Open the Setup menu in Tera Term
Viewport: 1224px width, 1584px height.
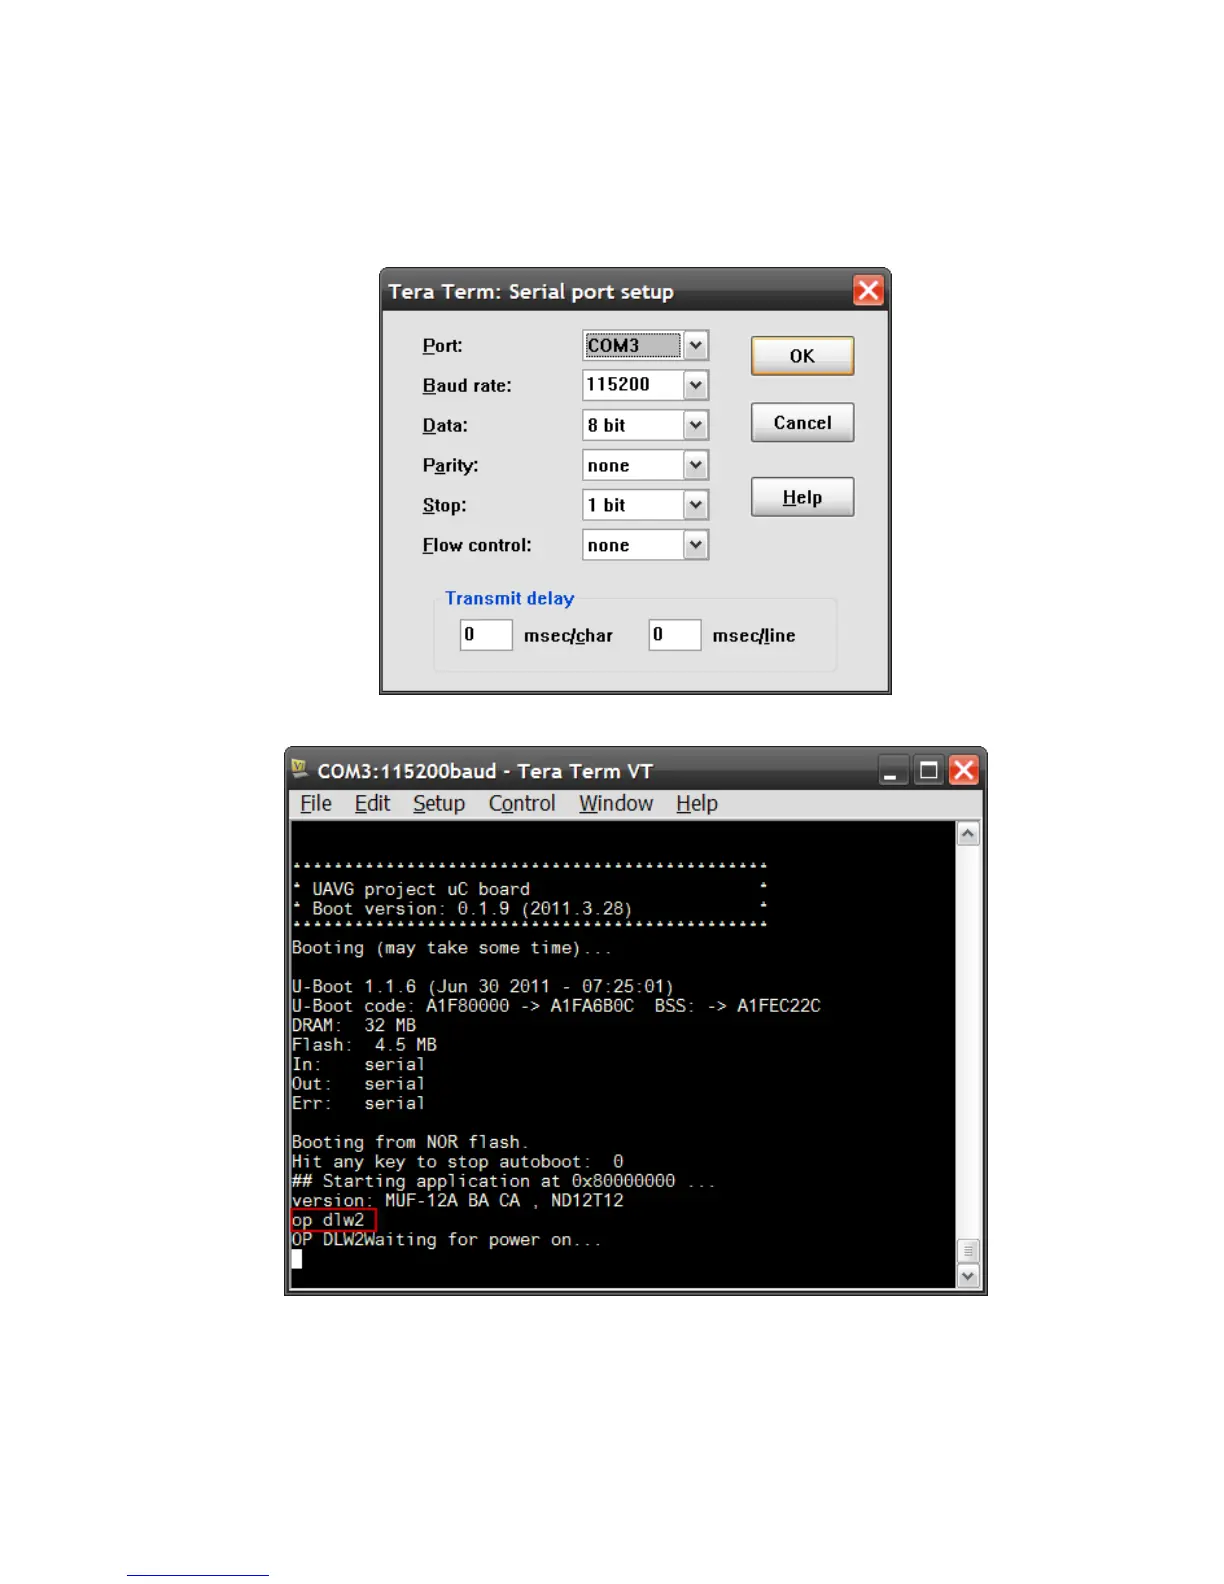(x=439, y=803)
